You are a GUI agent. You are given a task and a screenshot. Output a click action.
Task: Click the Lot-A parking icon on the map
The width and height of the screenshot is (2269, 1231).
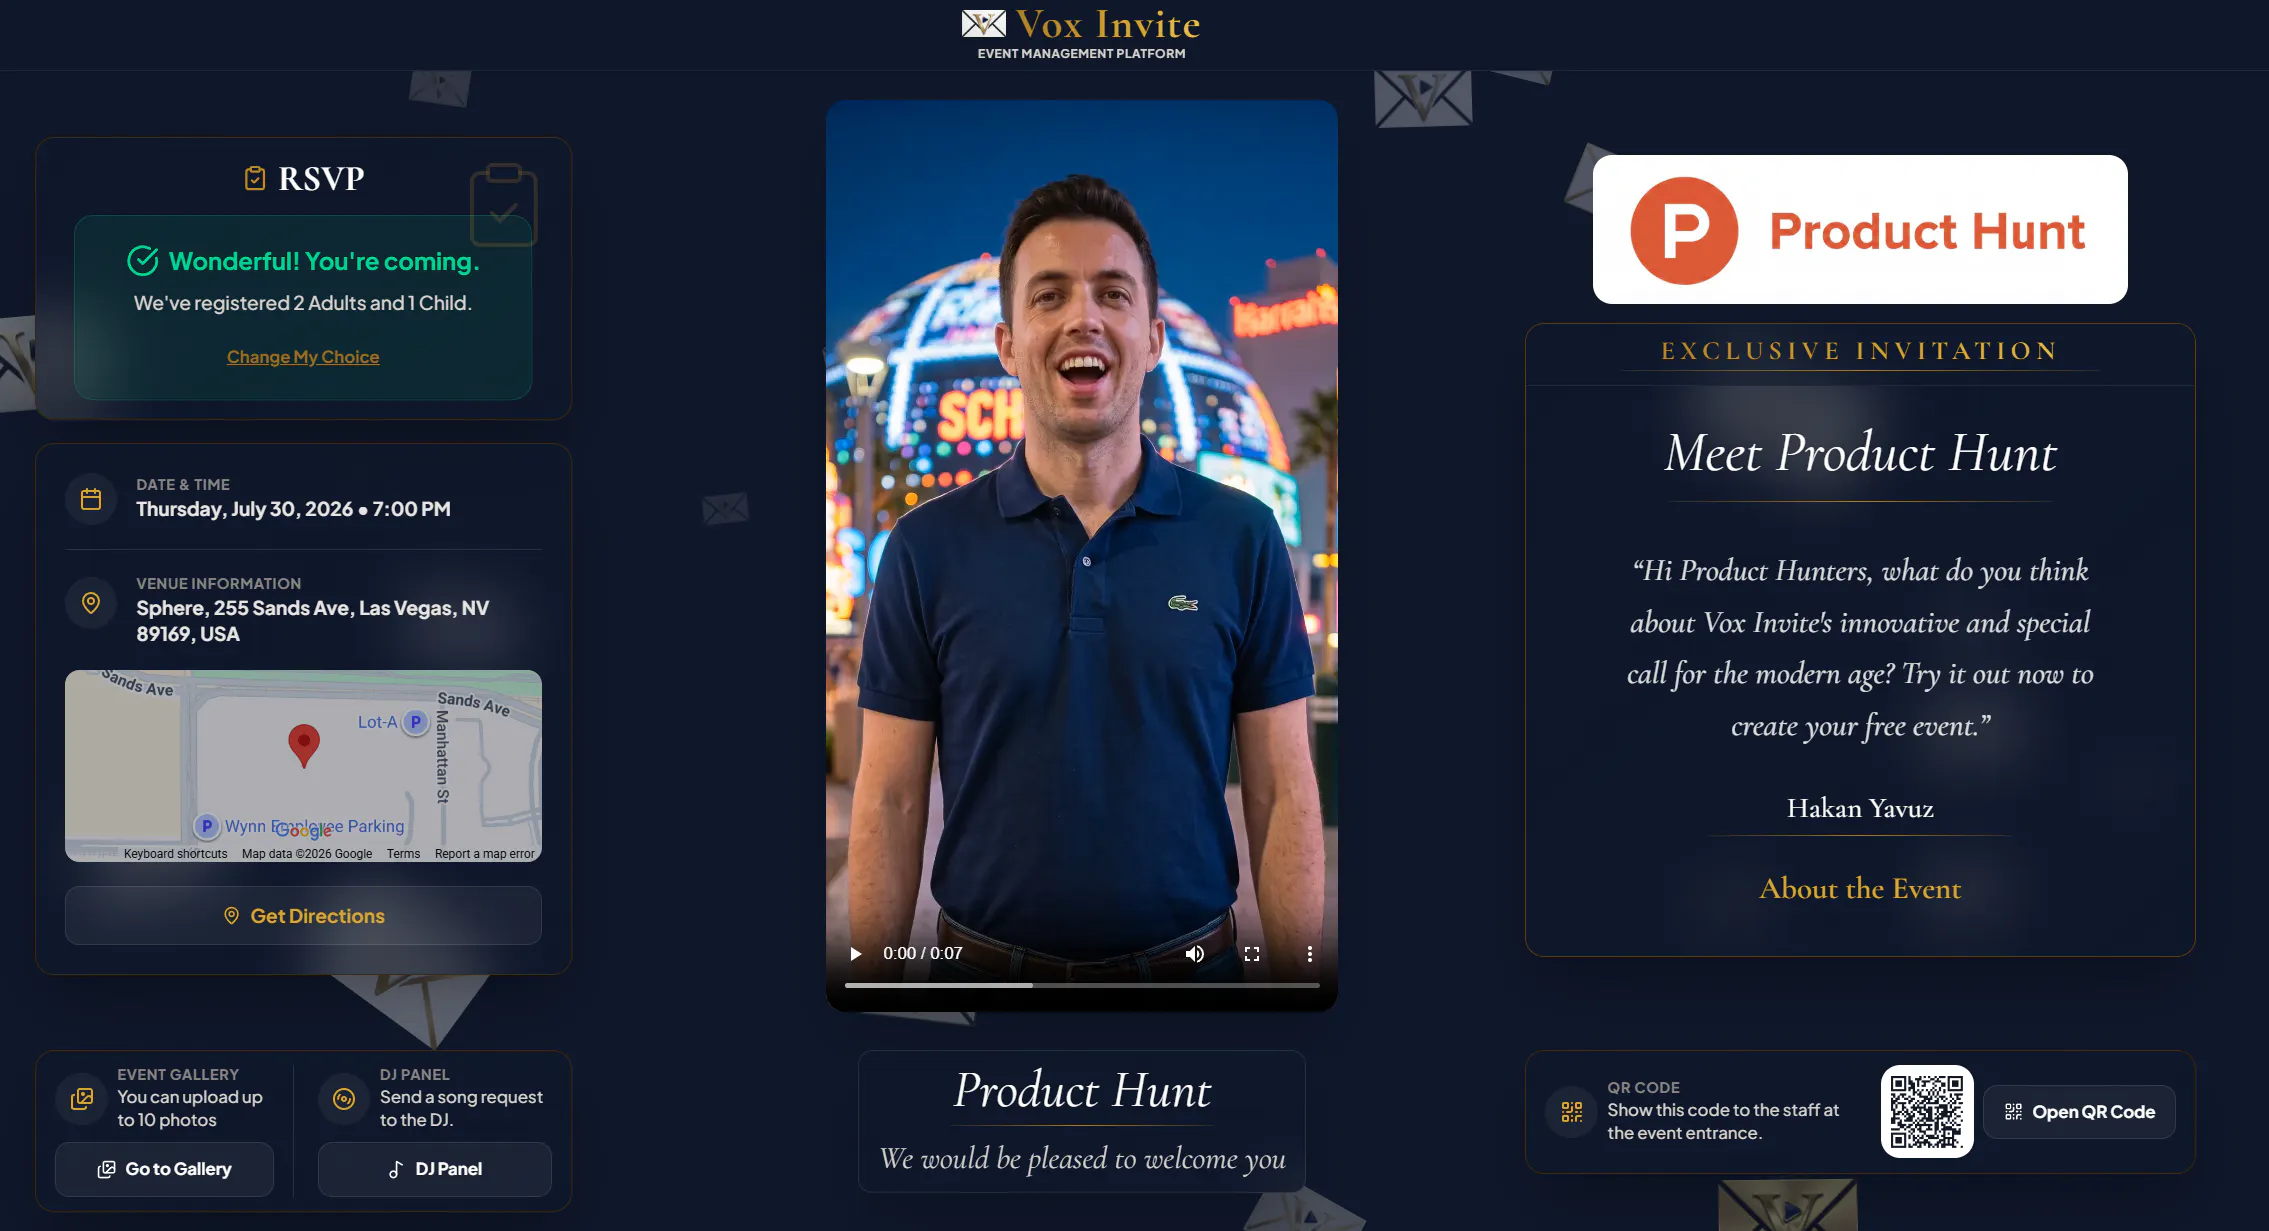[416, 722]
